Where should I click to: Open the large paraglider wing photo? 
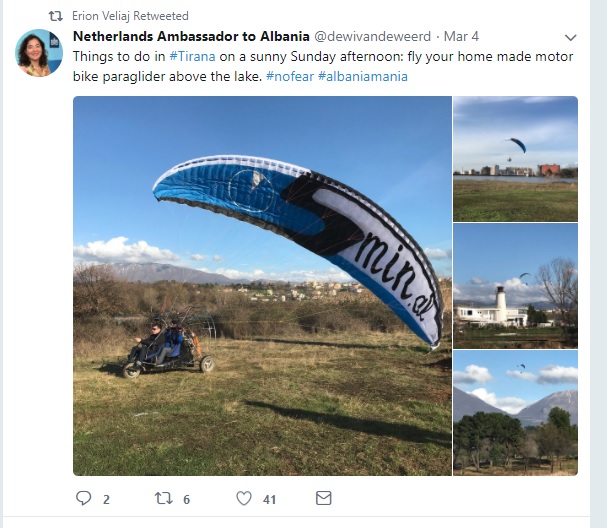tap(262, 286)
